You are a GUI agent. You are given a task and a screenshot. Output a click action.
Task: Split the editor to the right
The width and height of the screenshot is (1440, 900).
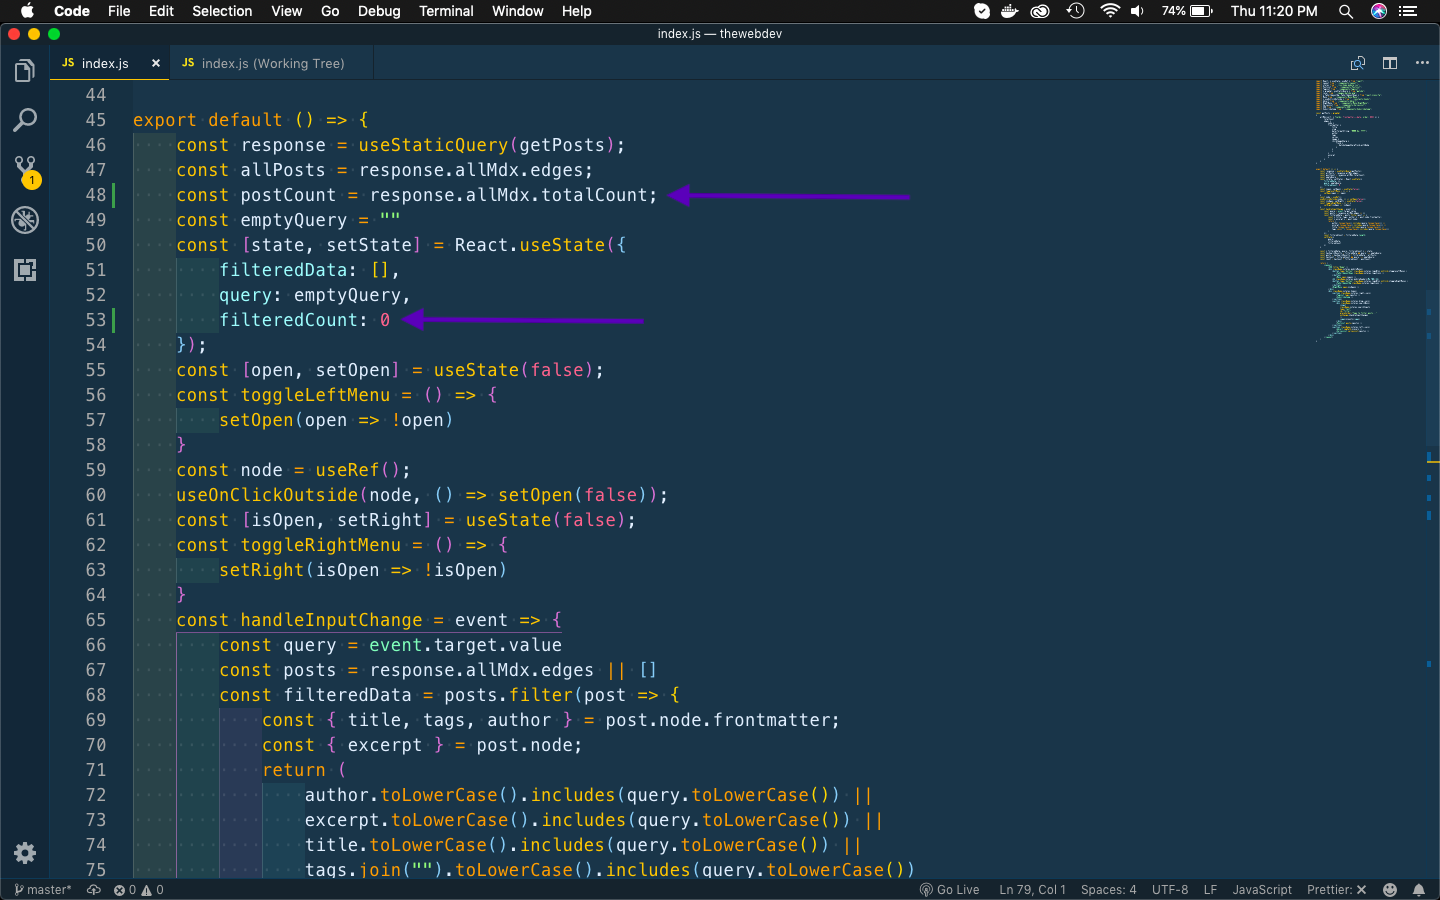pyautogui.click(x=1390, y=63)
